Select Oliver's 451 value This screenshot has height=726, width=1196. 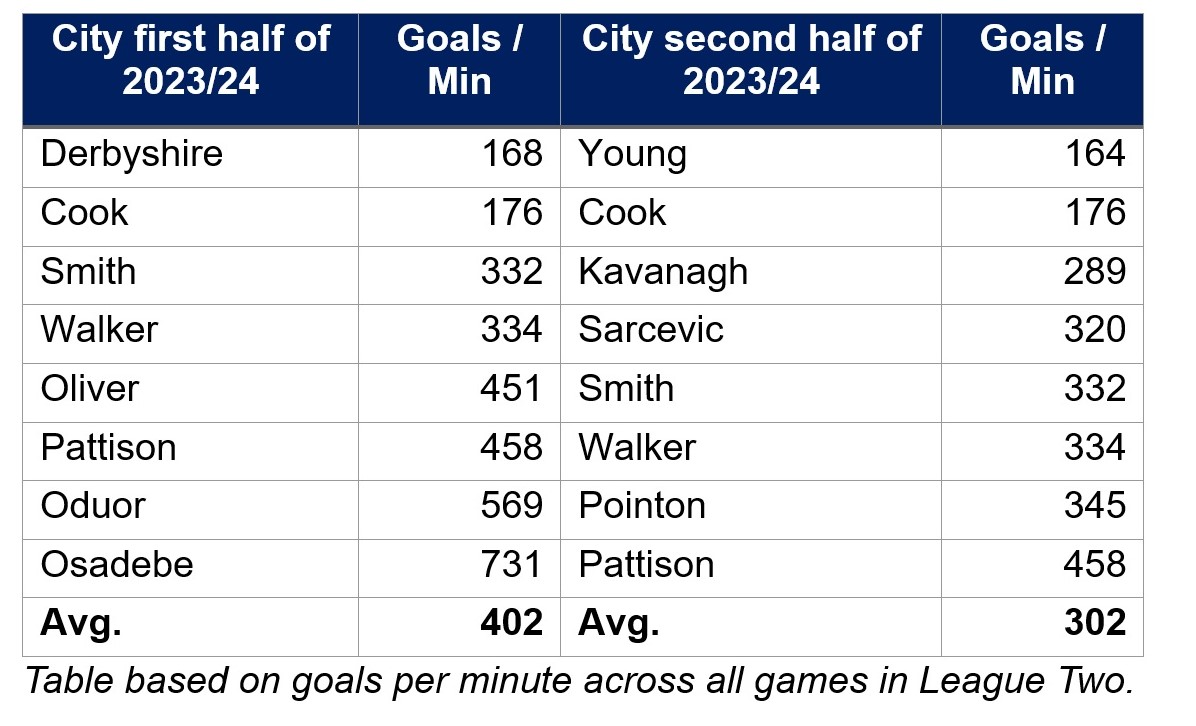(x=511, y=388)
